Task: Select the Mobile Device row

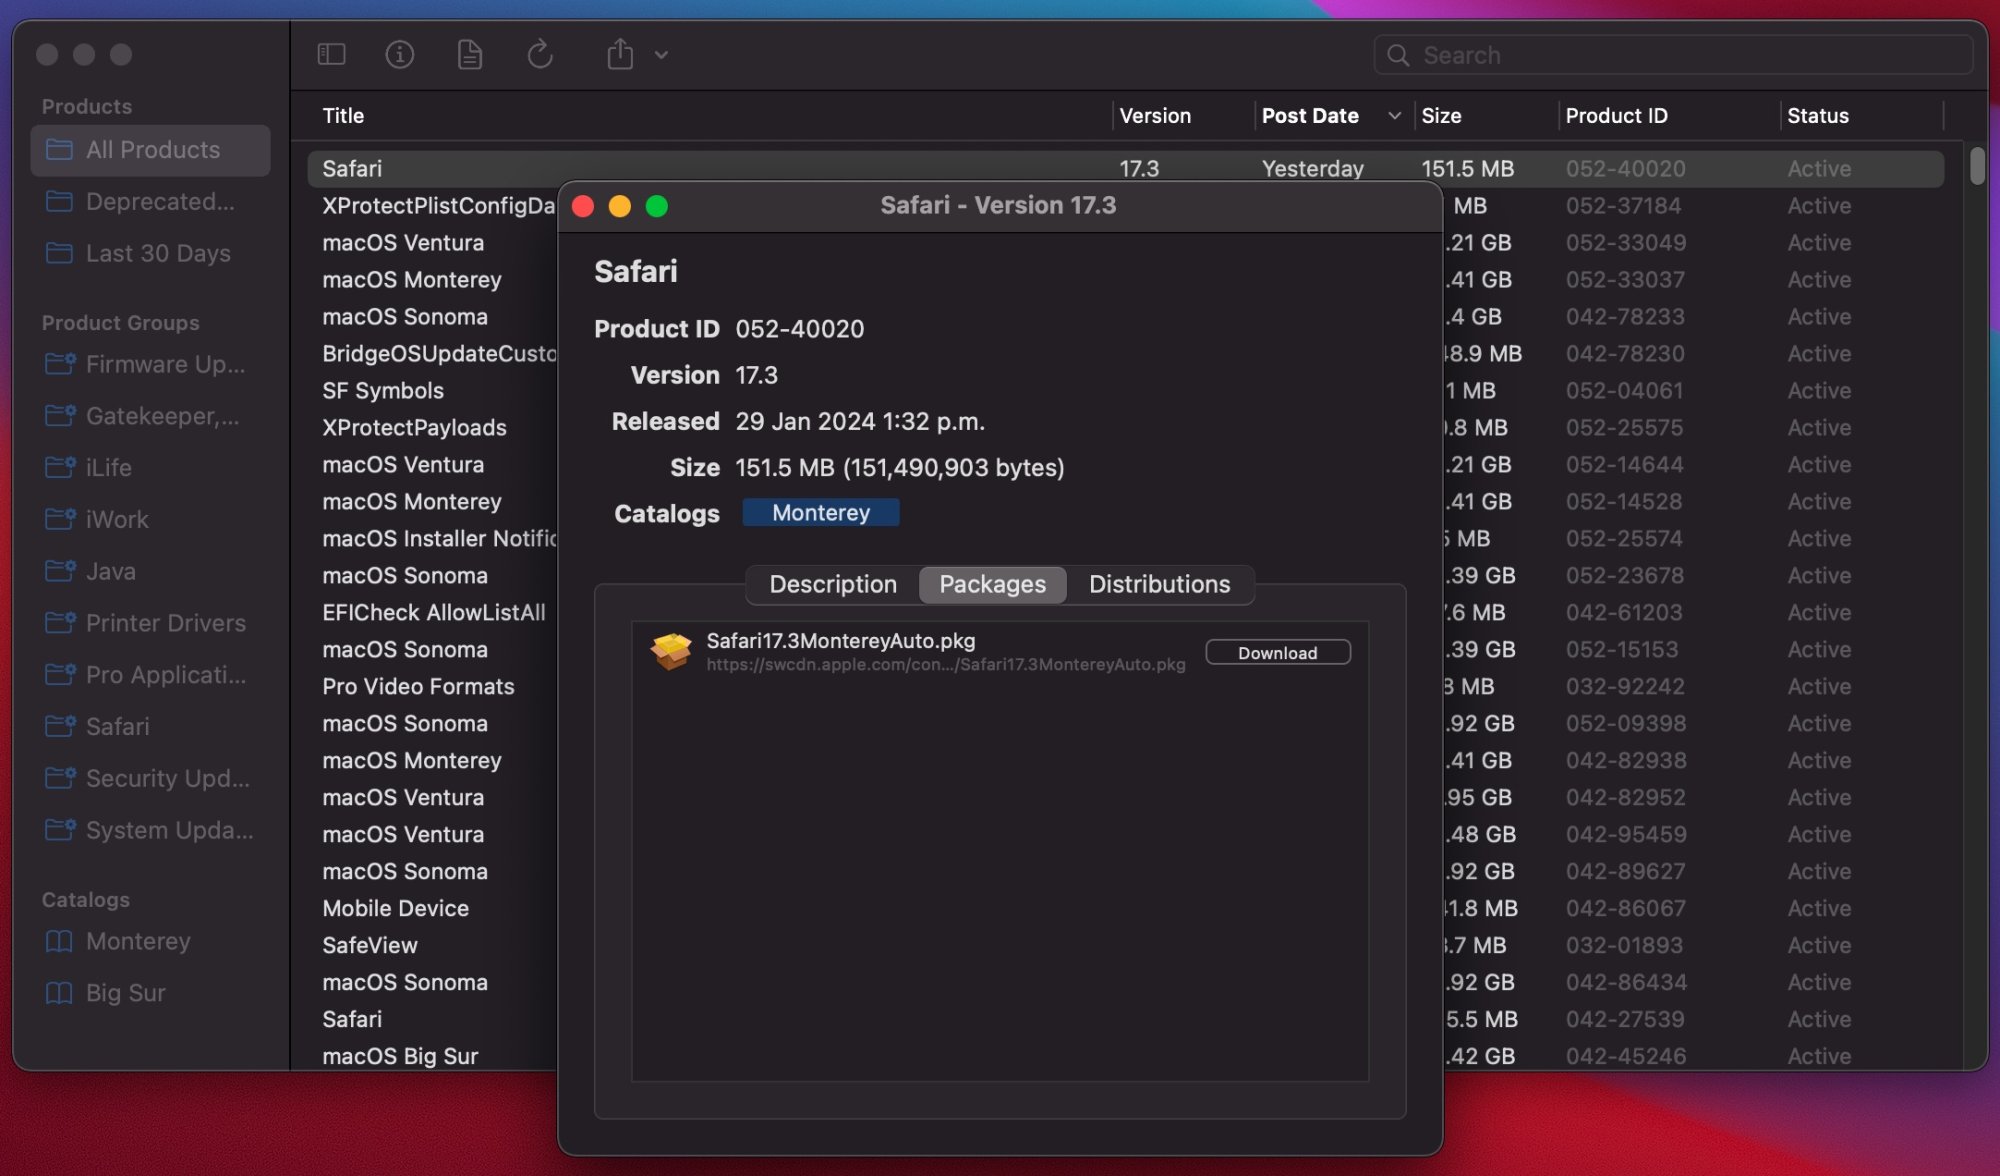Action: [395, 909]
